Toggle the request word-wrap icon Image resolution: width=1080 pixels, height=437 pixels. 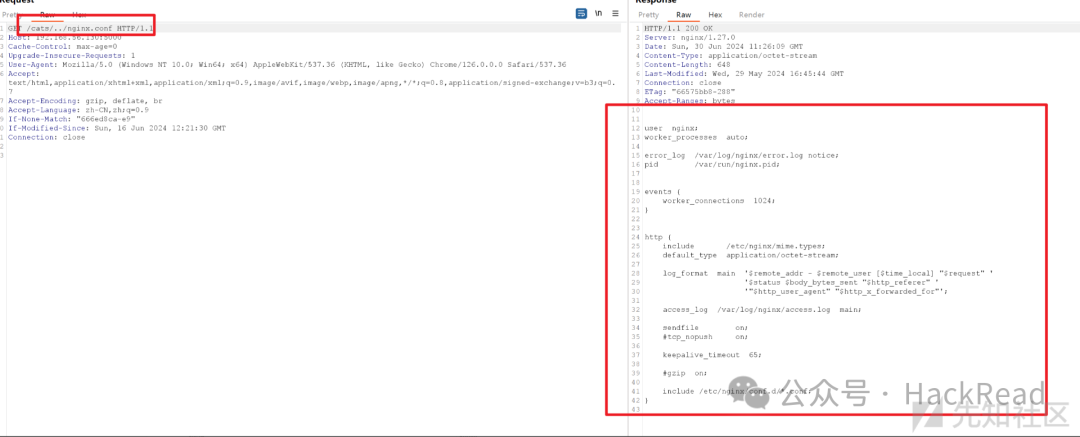(581, 13)
